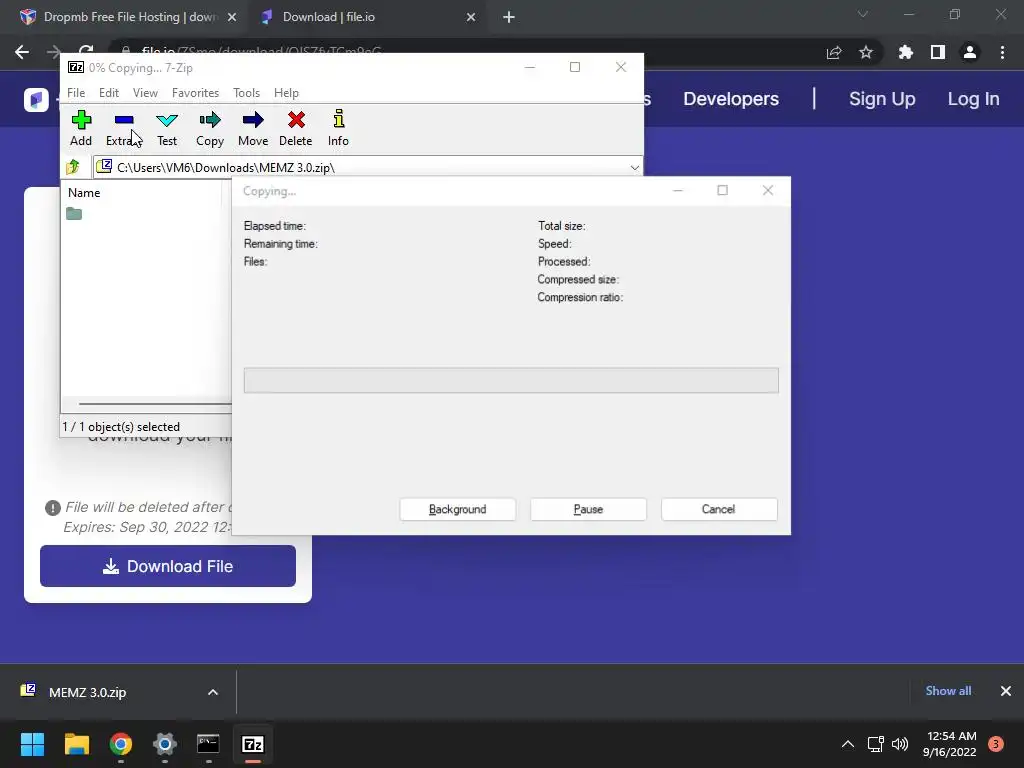Click the Add toolbar icon in 7-Zip

81,128
